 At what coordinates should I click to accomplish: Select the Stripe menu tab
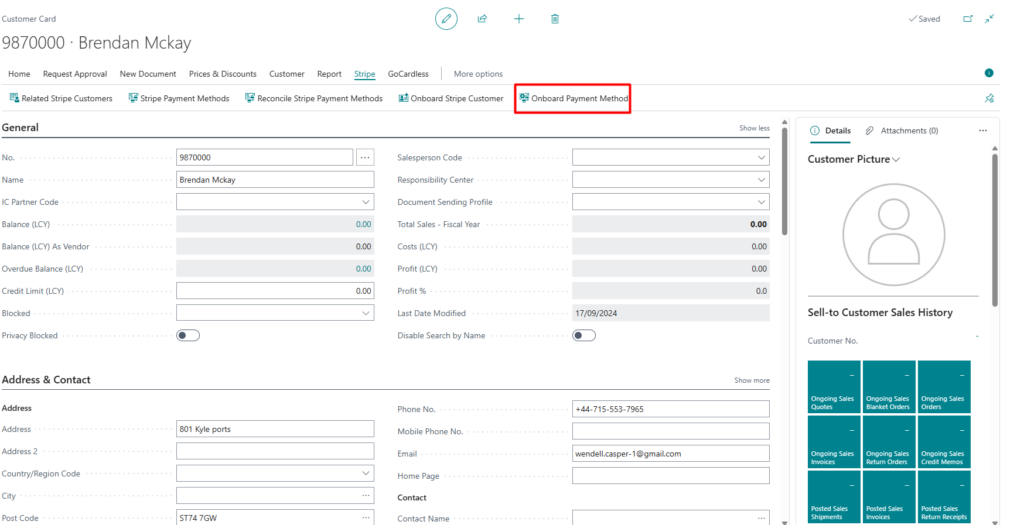(364, 74)
